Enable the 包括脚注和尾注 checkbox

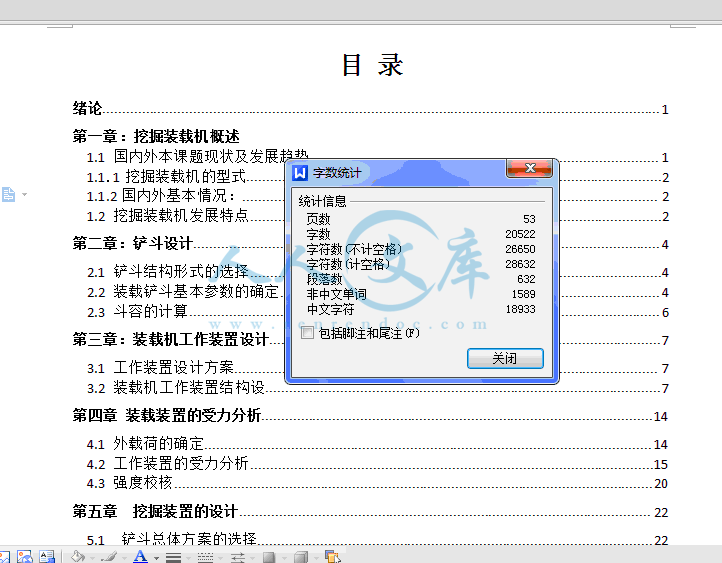click(307, 332)
